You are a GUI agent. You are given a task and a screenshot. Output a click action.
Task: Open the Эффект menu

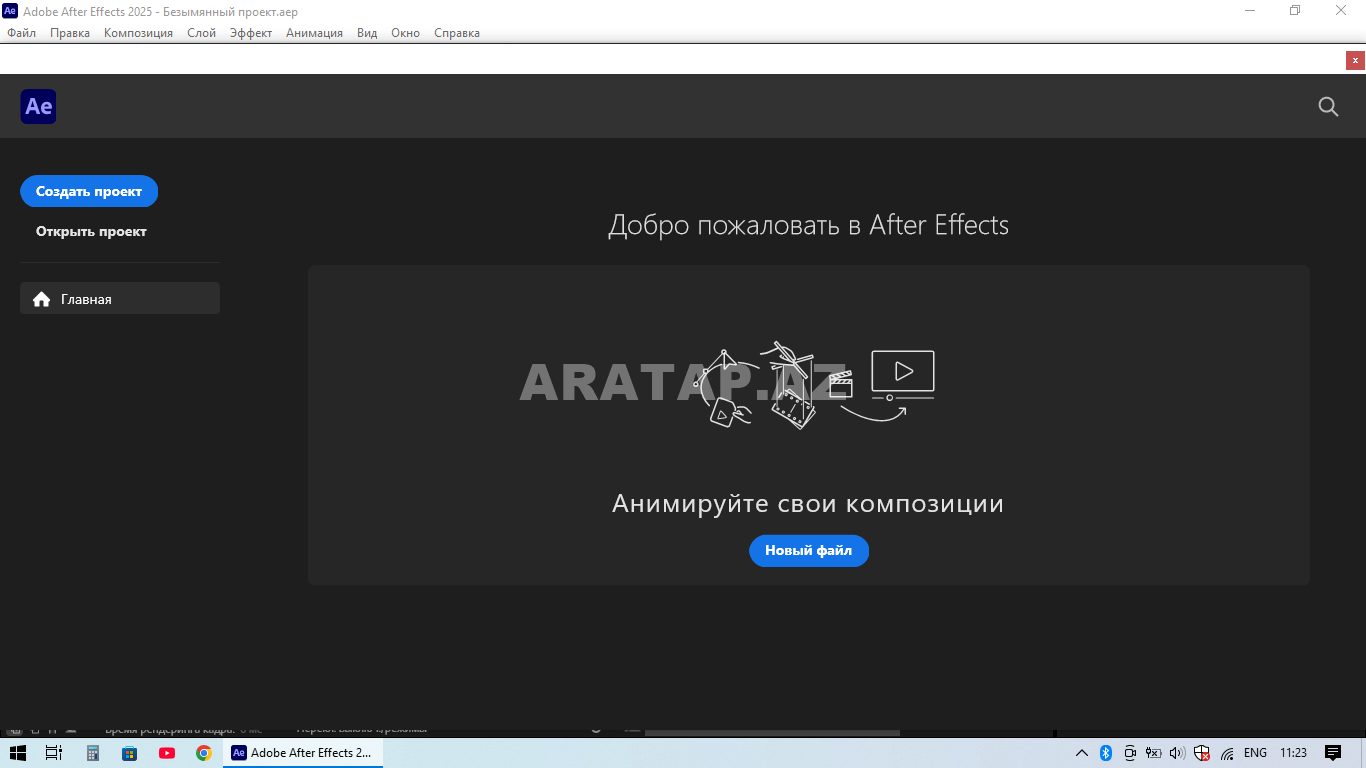251,33
